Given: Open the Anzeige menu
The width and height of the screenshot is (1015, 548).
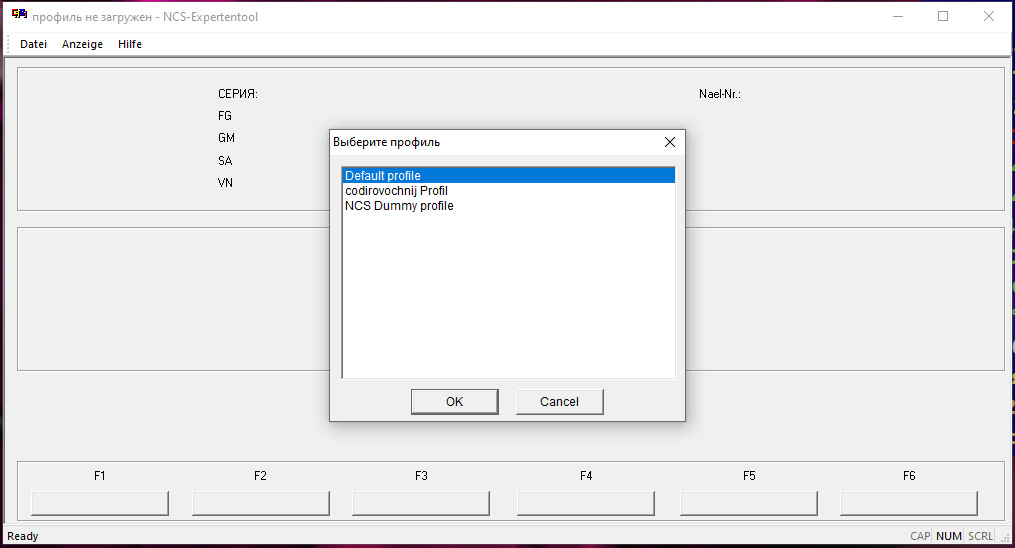Looking at the screenshot, I should click(82, 44).
